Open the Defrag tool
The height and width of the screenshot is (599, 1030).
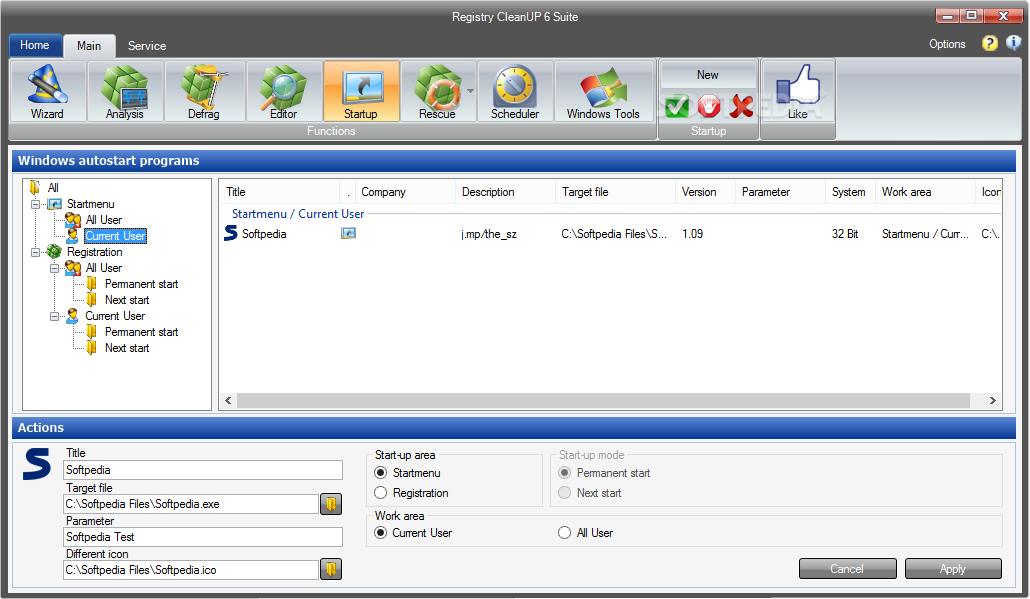point(204,91)
